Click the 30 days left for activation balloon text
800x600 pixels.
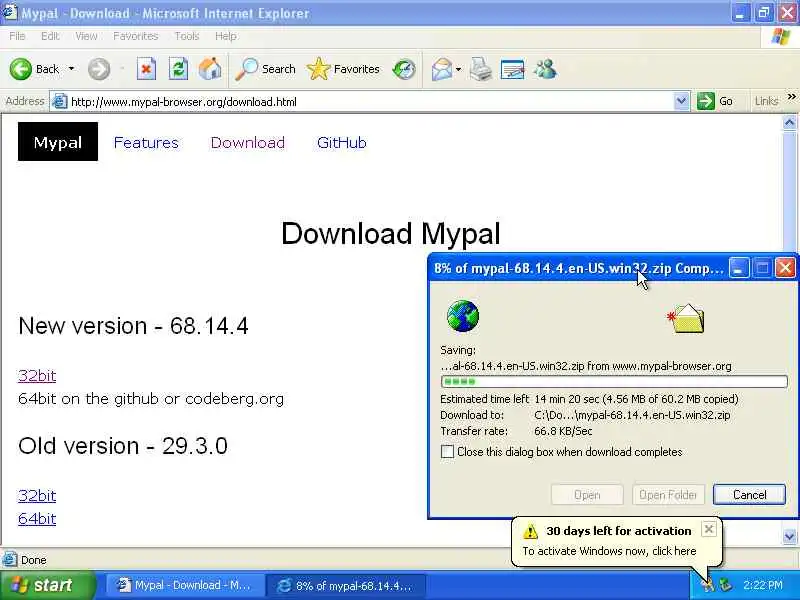[619, 531]
